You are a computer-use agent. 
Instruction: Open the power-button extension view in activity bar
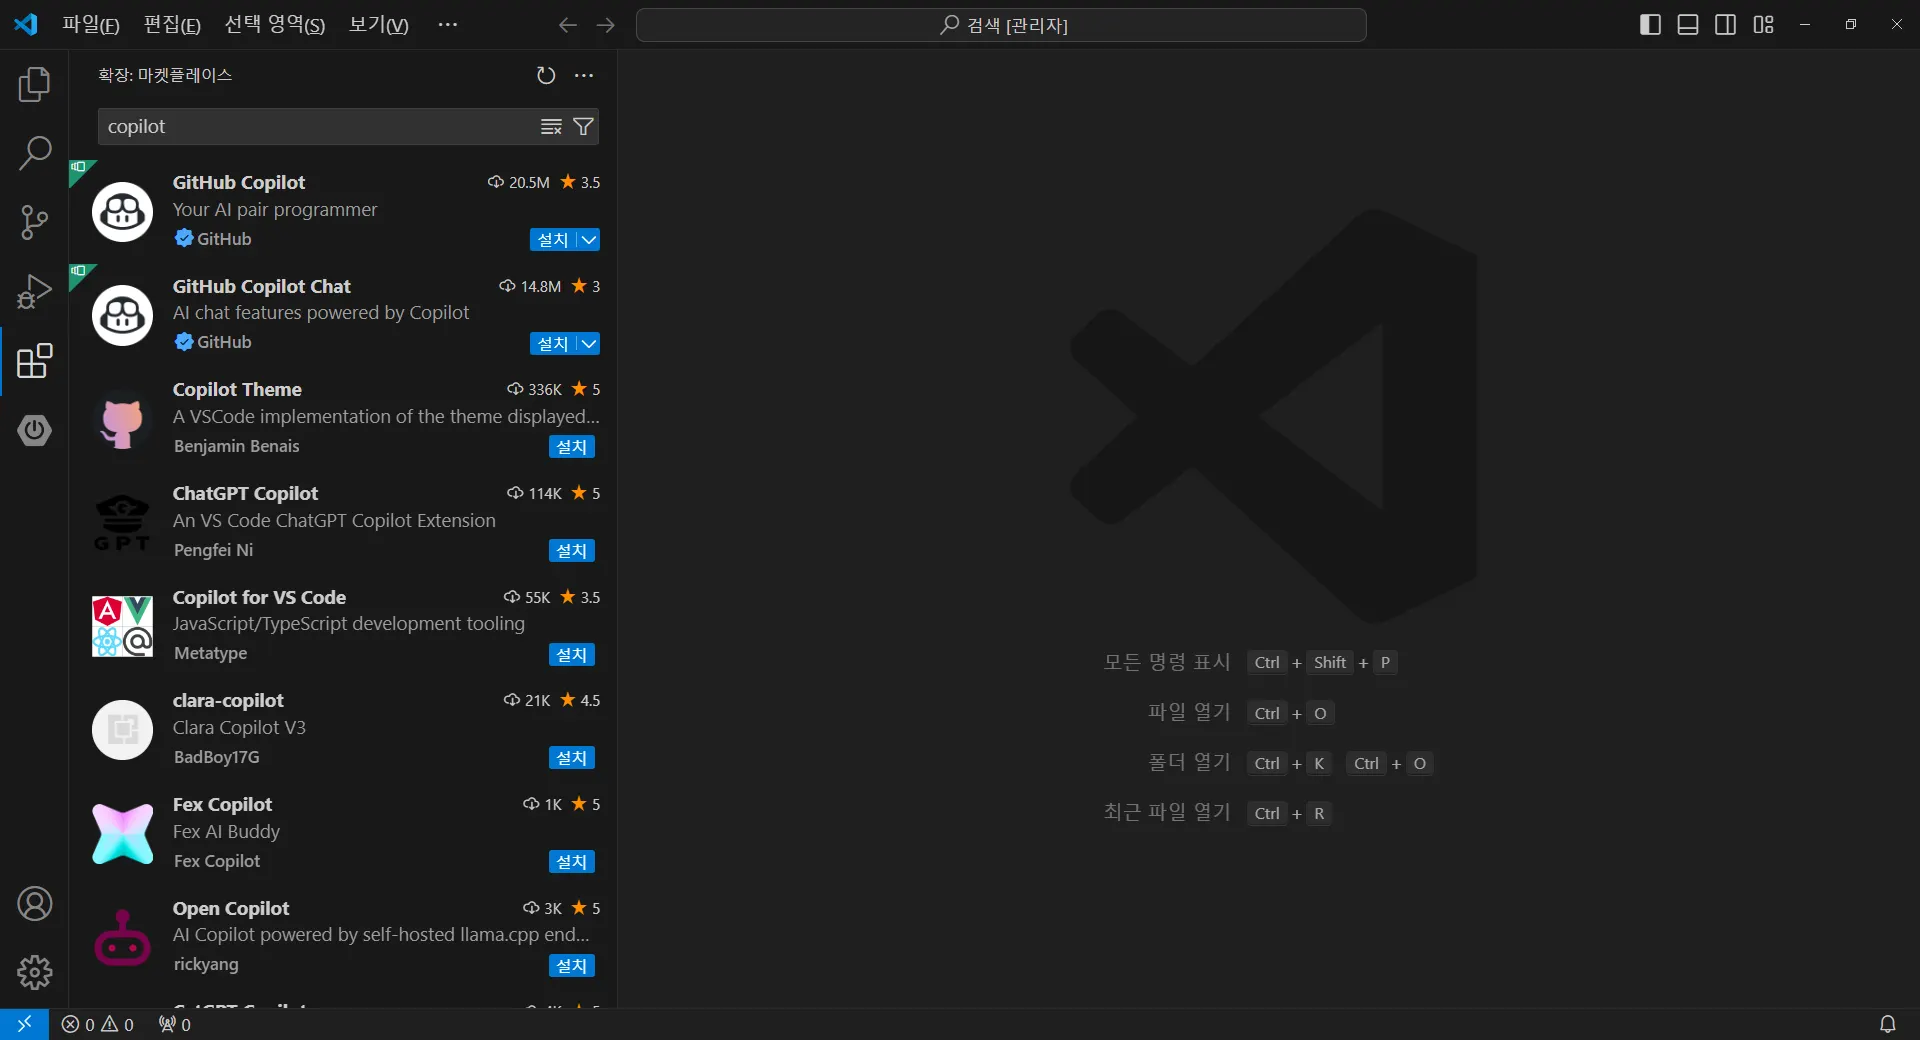[34, 430]
